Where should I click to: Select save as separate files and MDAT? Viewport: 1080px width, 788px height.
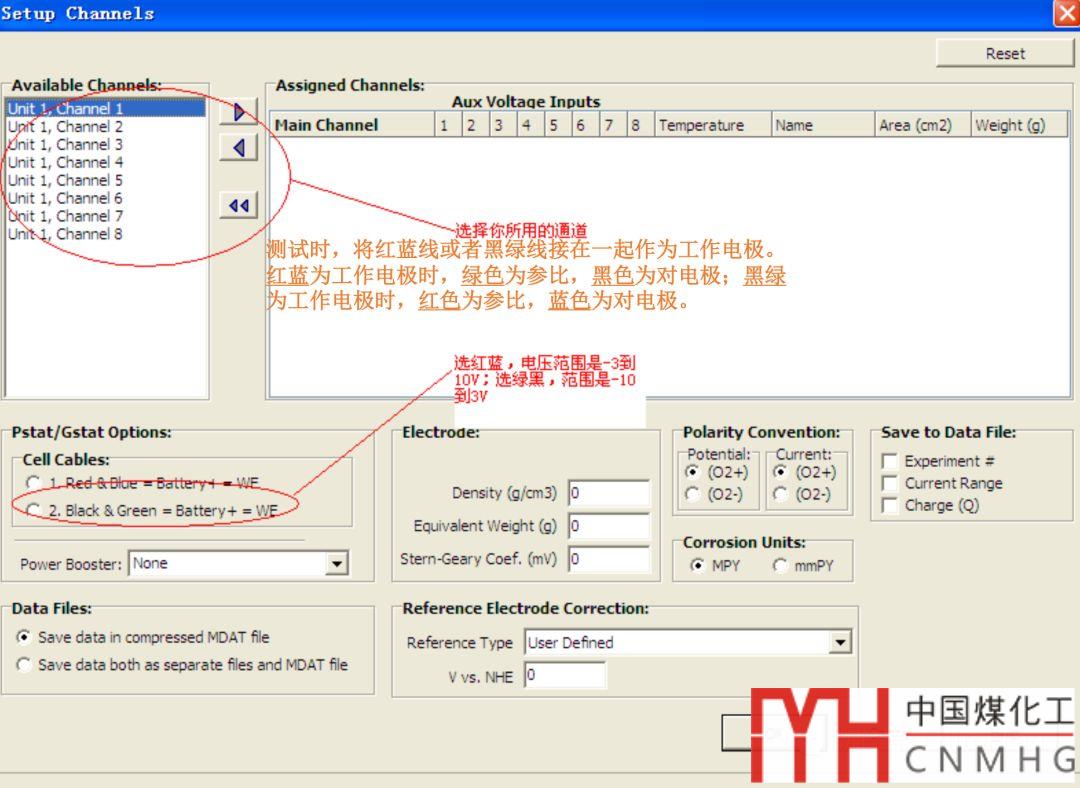click(24, 665)
